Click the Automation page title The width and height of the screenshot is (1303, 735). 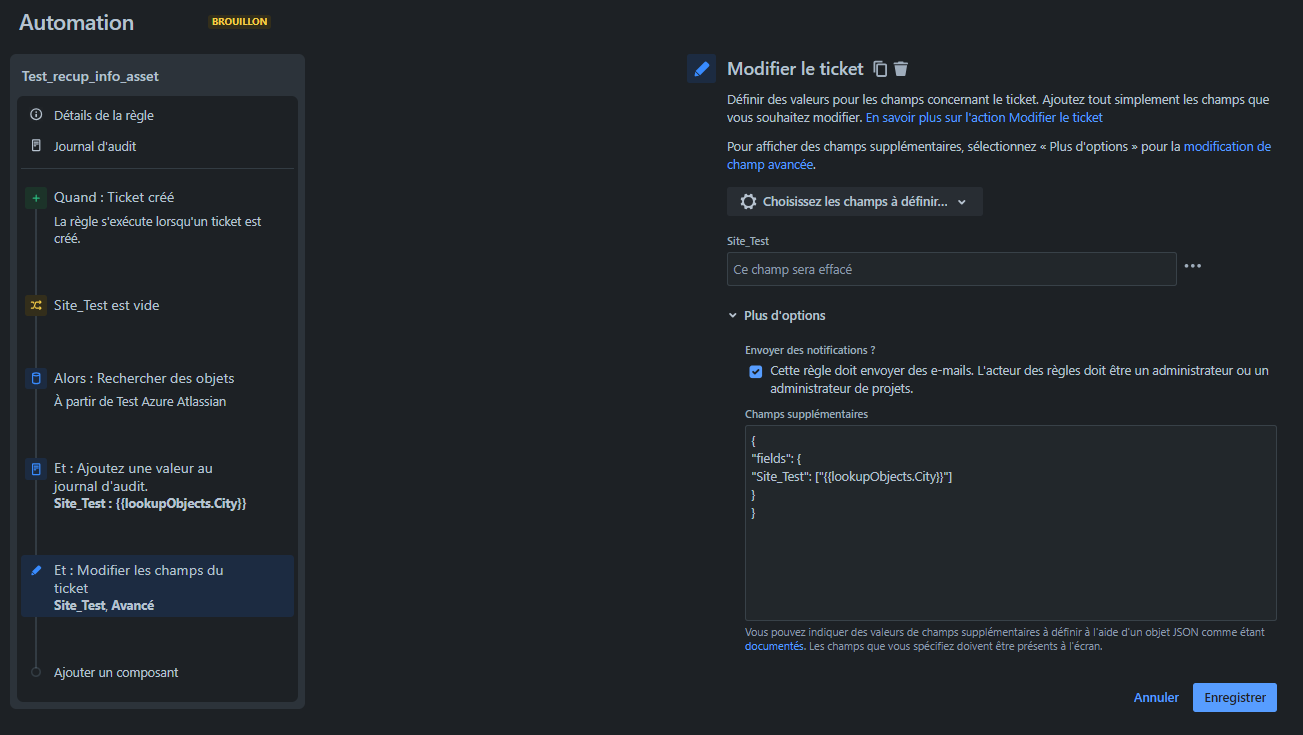[77, 22]
